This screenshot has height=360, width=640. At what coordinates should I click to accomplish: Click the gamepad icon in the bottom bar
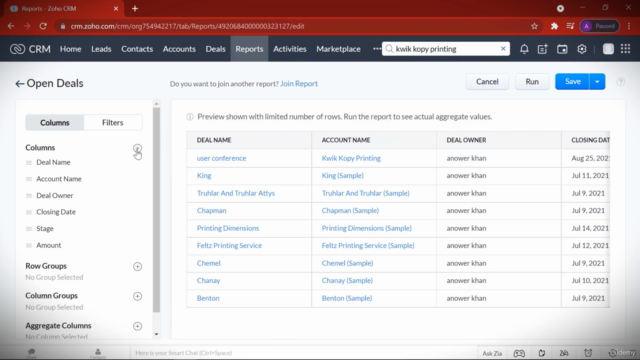pos(519,353)
